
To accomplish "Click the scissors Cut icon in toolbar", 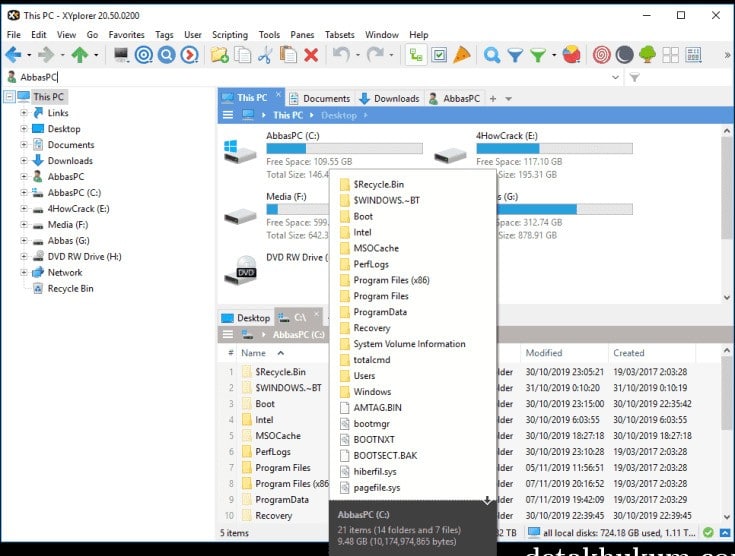I will pyautogui.click(x=265, y=55).
